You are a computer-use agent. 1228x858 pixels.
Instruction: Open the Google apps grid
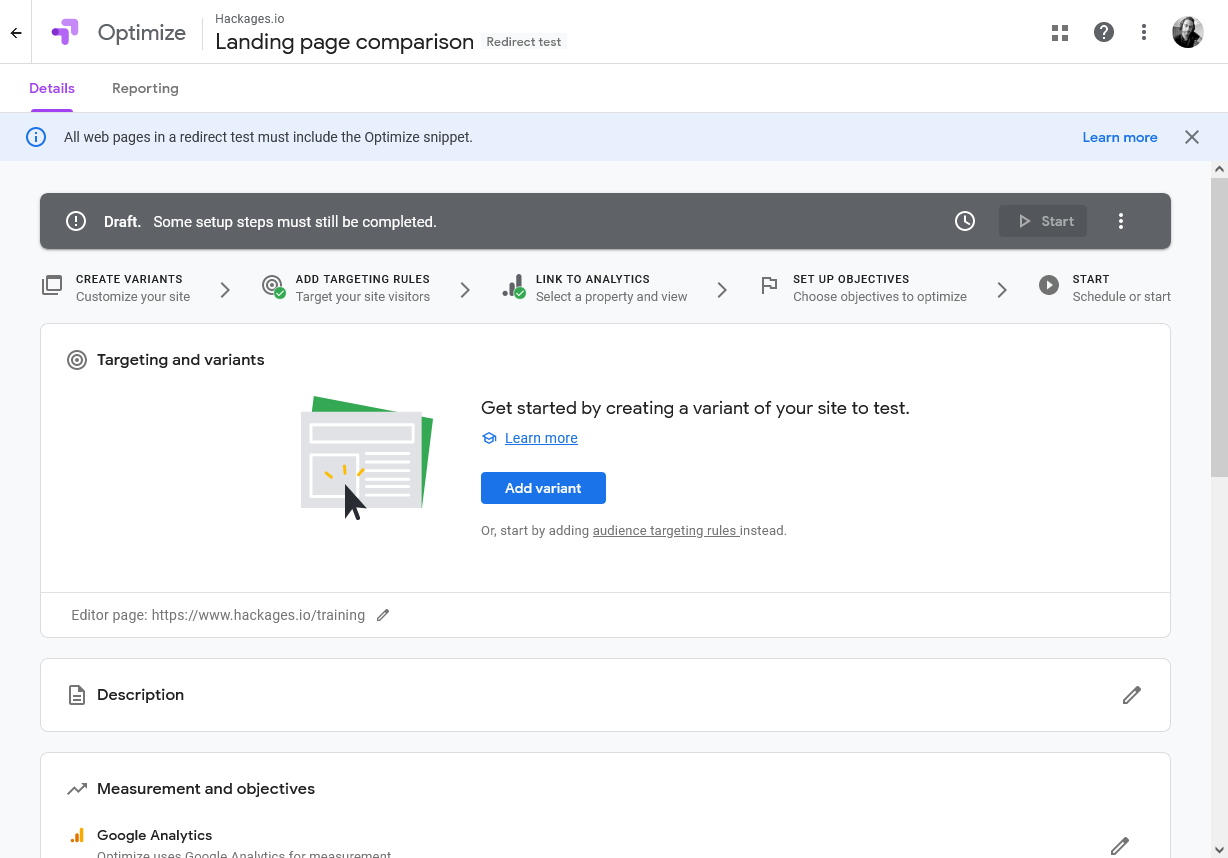coord(1060,33)
